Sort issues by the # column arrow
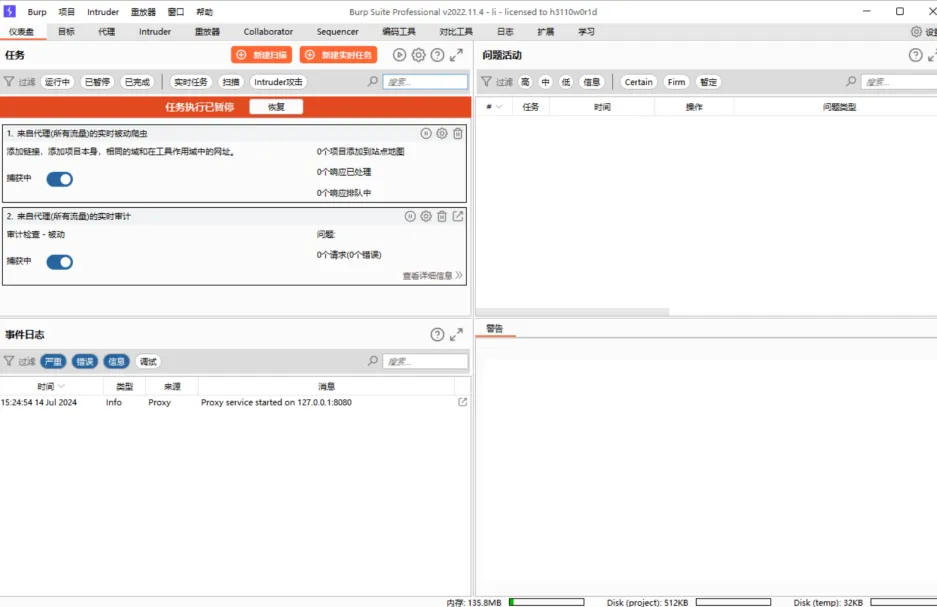 [x=499, y=107]
